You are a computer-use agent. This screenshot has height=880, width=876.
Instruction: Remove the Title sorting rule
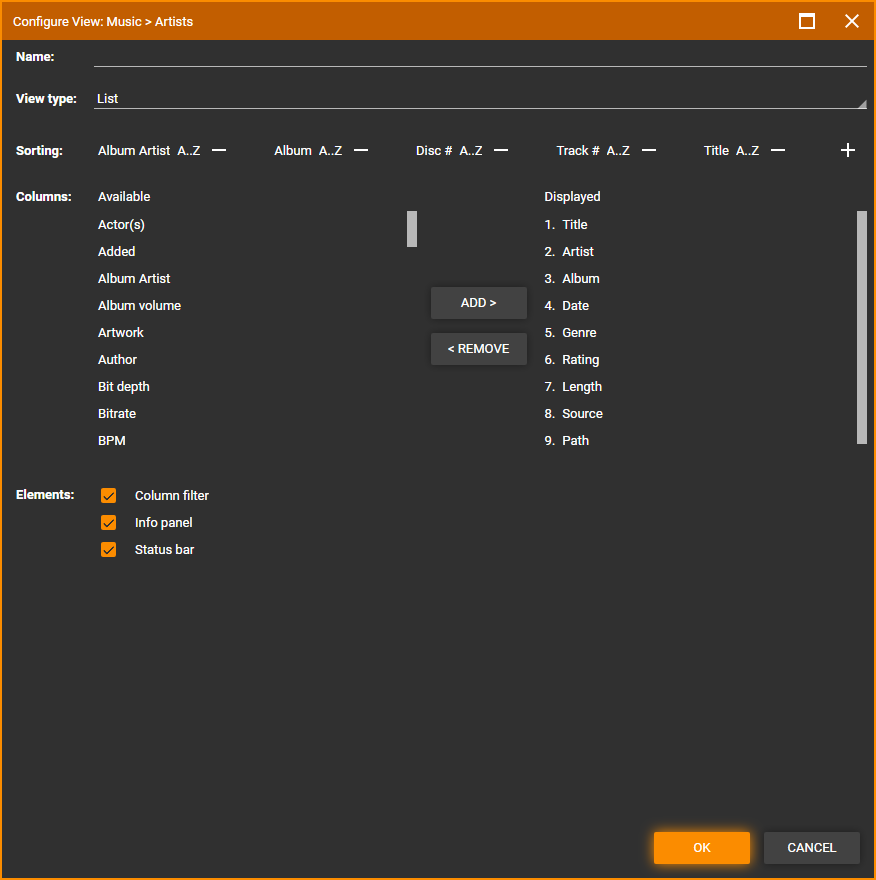pos(778,151)
